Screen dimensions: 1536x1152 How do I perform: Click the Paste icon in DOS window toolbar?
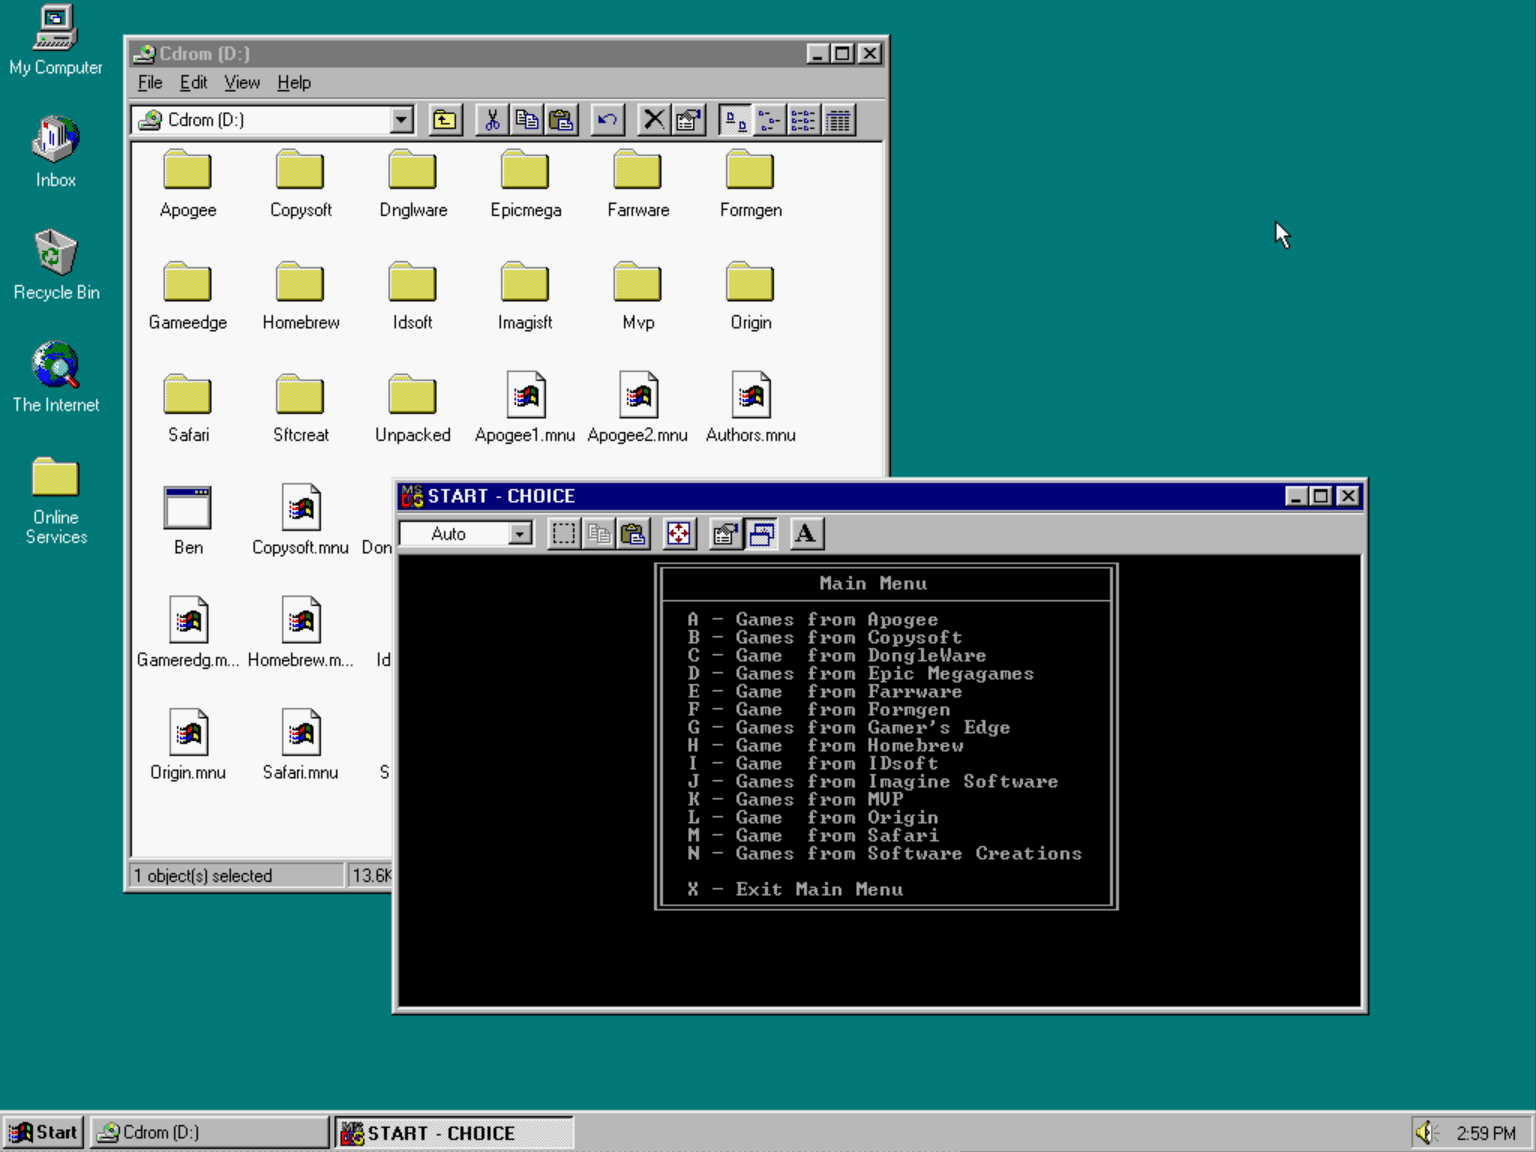tap(633, 534)
